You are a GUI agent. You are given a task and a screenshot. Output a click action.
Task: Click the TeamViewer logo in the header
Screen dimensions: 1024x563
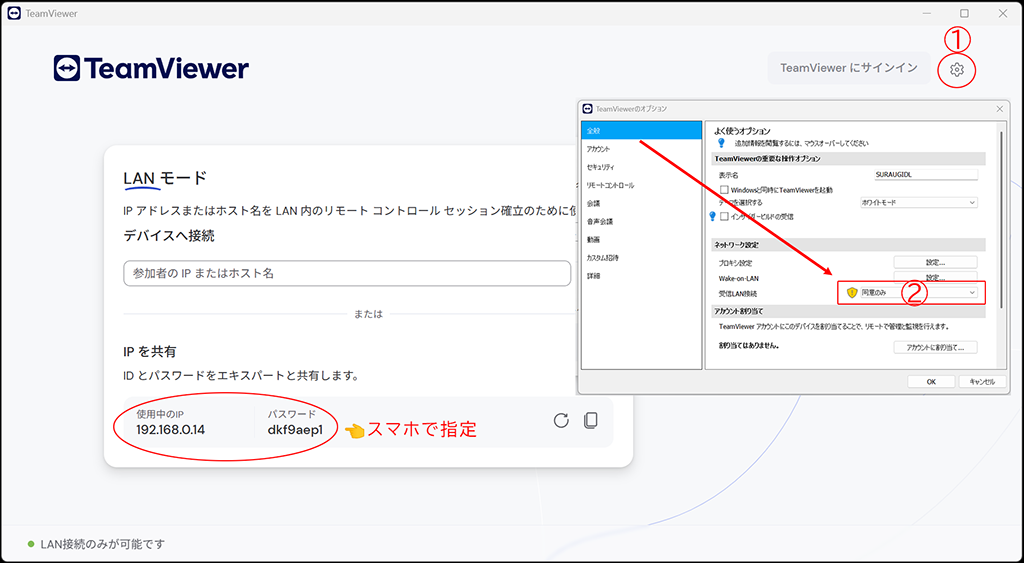151,68
